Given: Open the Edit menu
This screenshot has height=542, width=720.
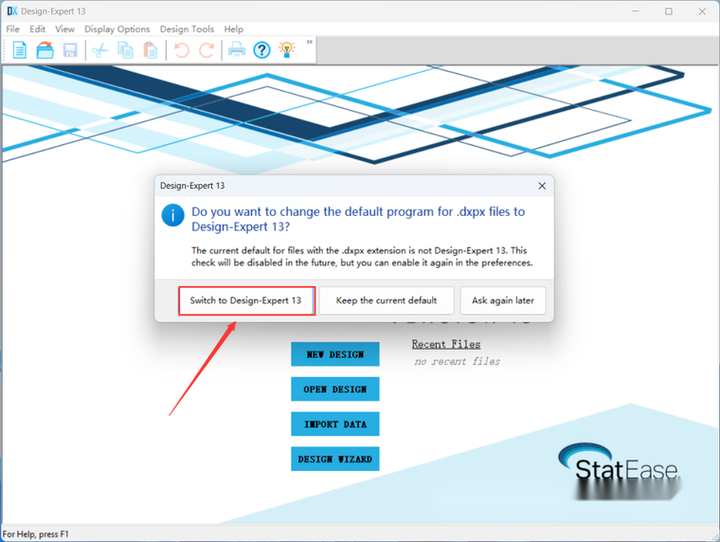Looking at the screenshot, I should [37, 29].
